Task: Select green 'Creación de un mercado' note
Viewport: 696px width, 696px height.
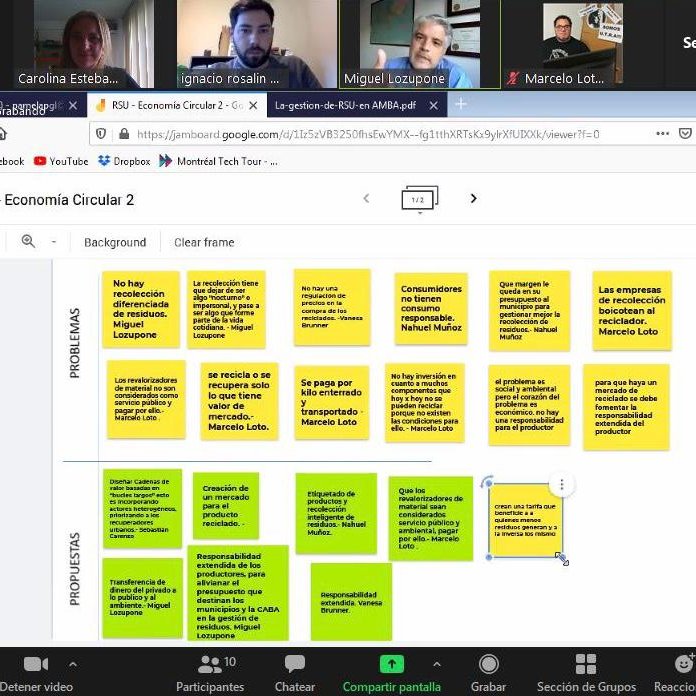Action: click(x=225, y=506)
